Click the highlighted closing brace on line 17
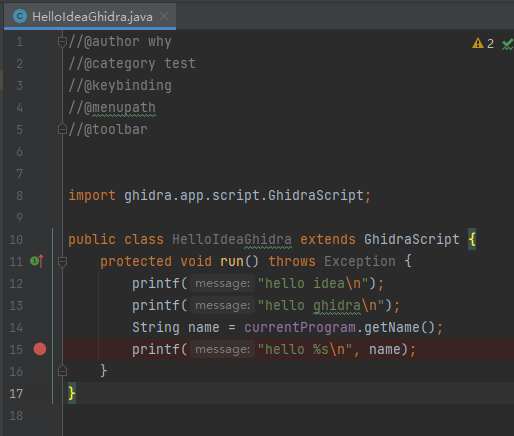 72,393
